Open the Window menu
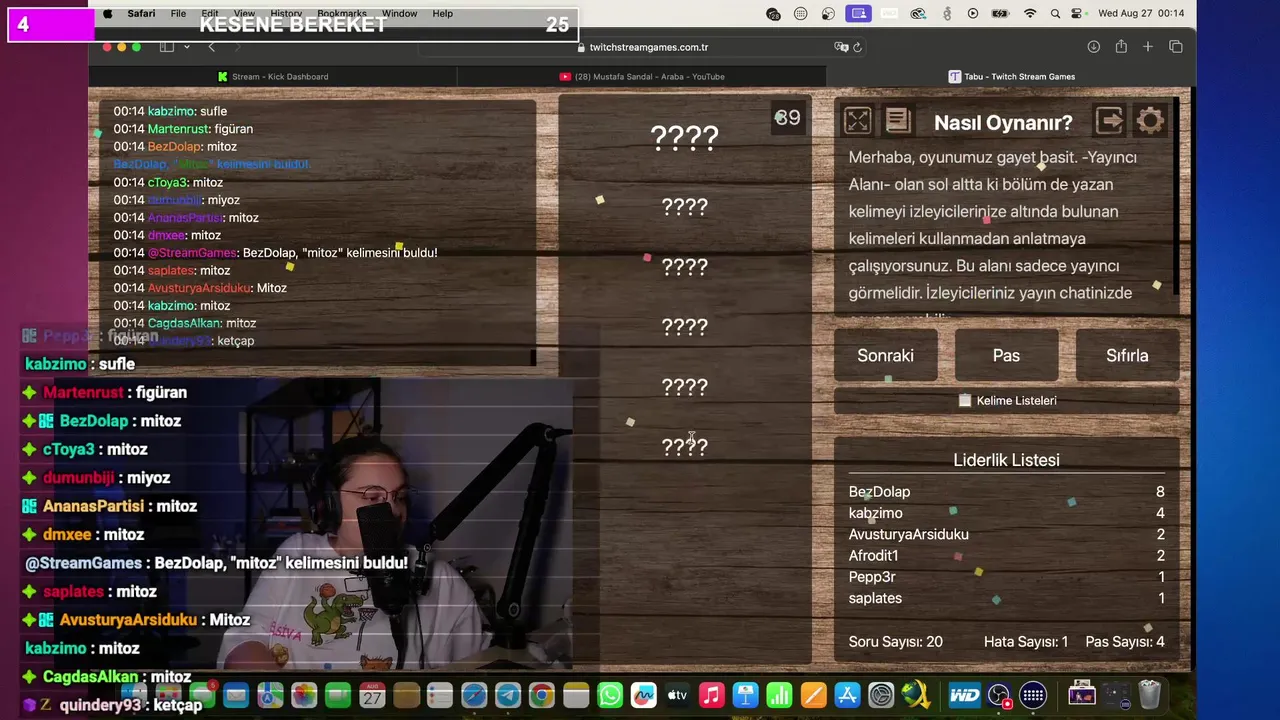The height and width of the screenshot is (720, 1280). click(399, 14)
